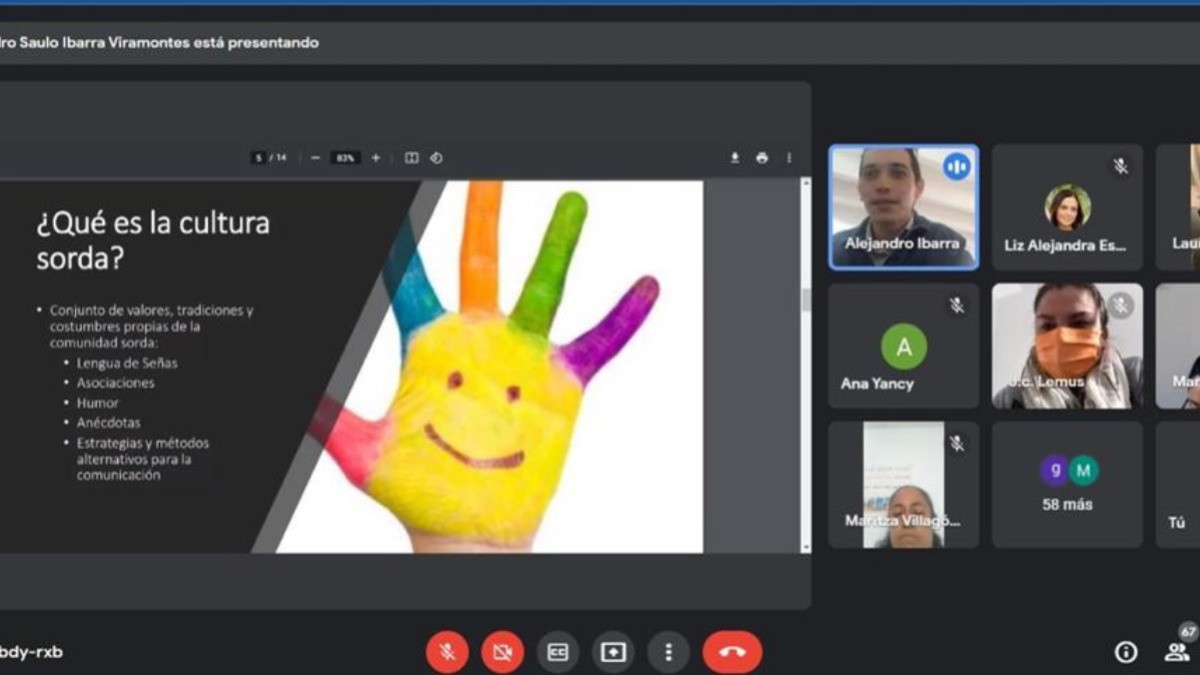Download the presented PDF document
Viewport: 1200px width, 675px height.
pyautogui.click(x=735, y=158)
